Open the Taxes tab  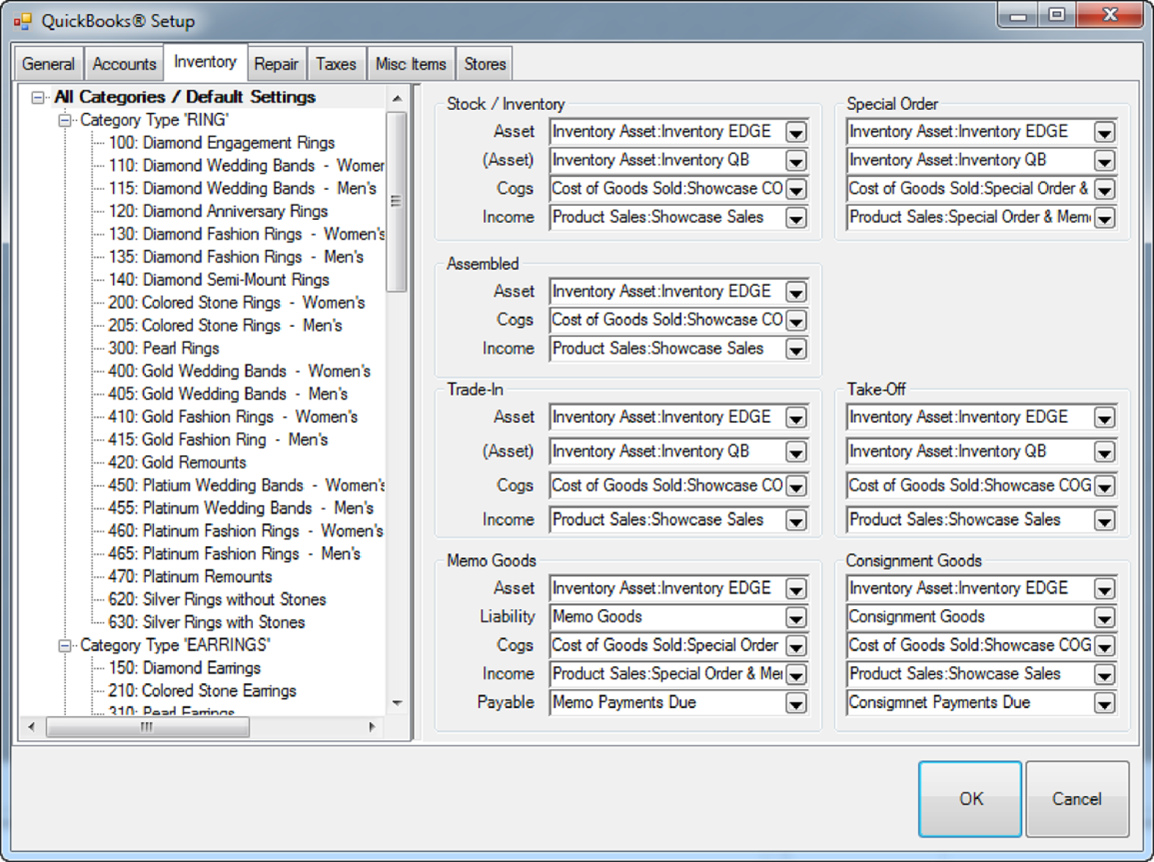336,64
